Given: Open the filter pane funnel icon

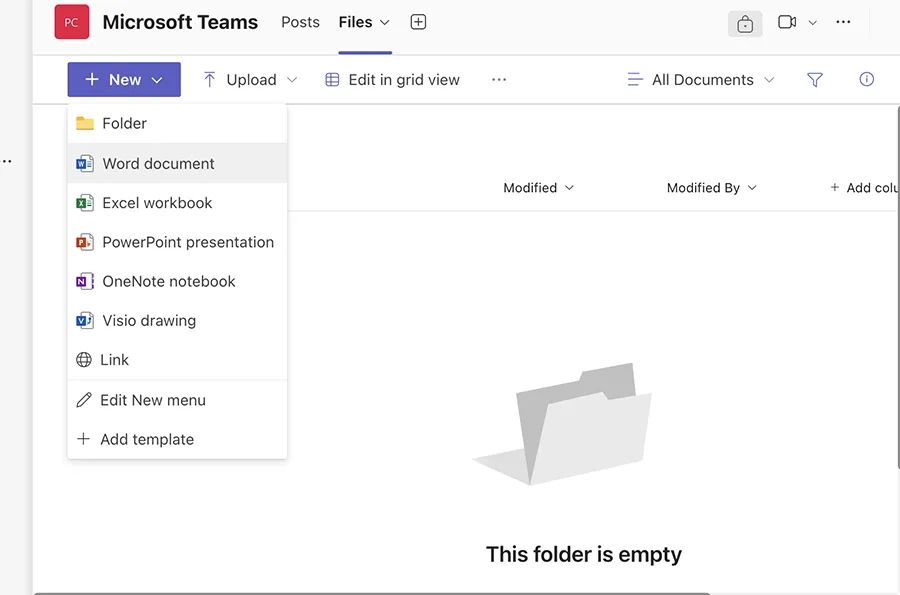Looking at the screenshot, I should pyautogui.click(x=815, y=80).
